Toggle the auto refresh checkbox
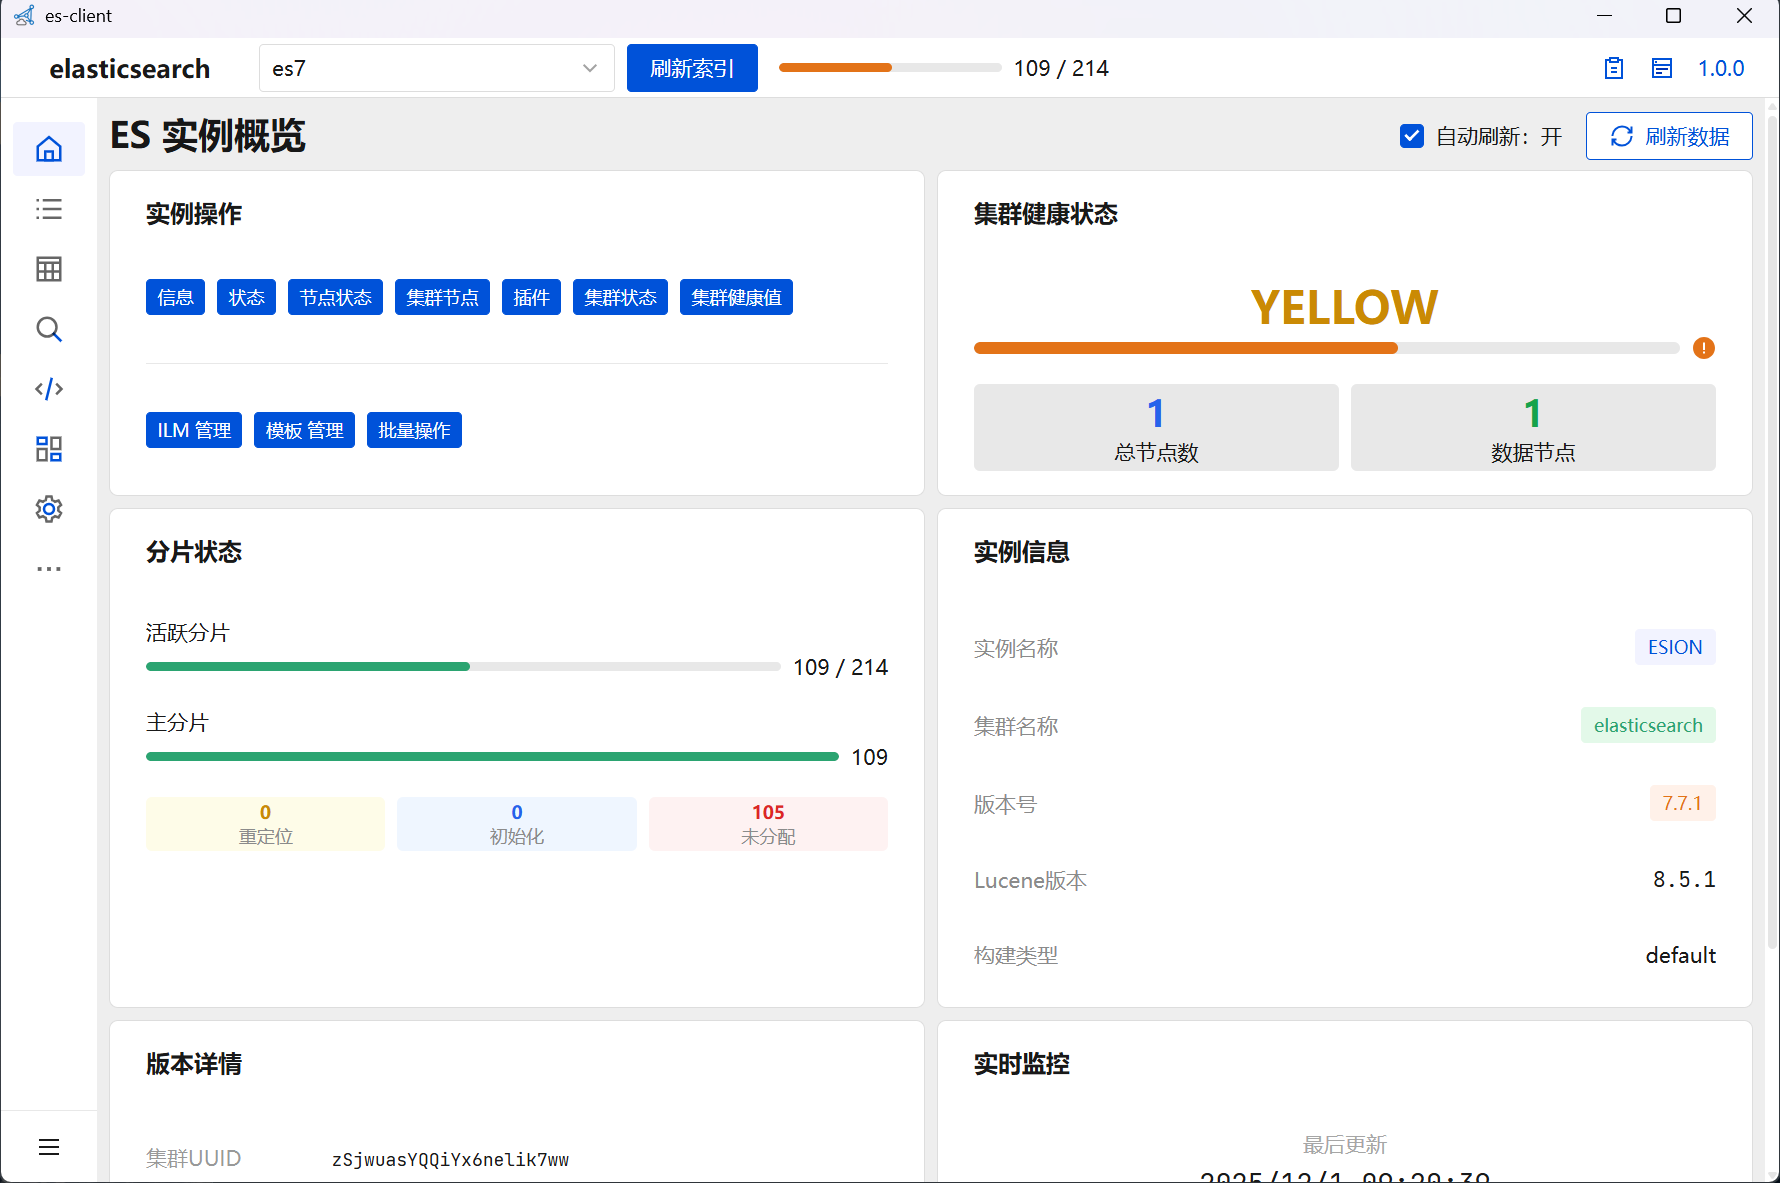 pos(1411,136)
